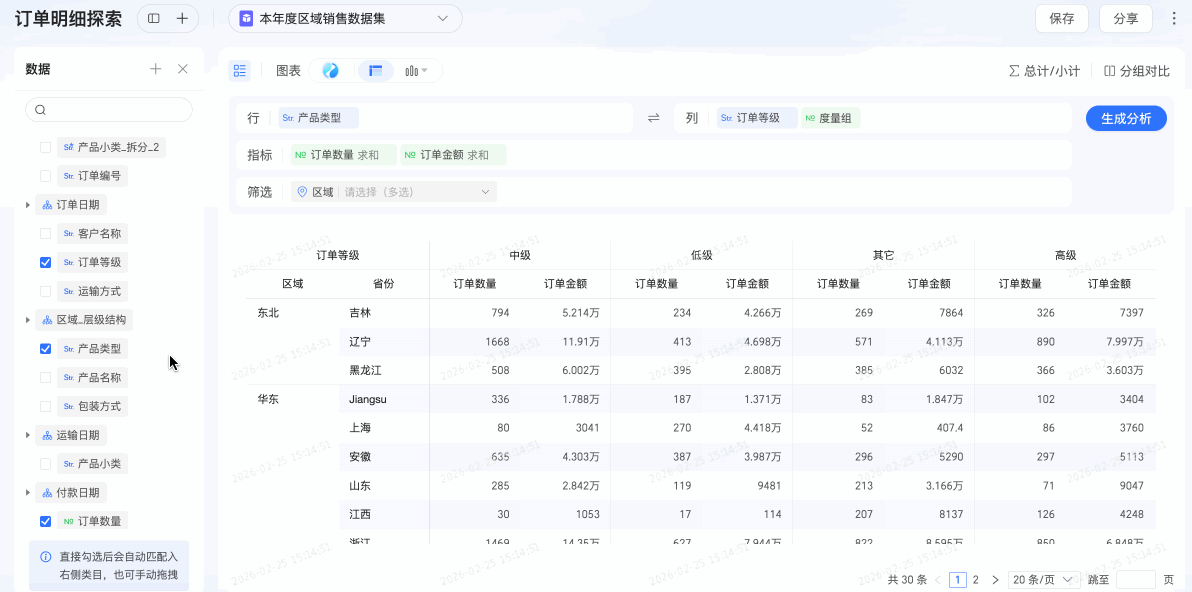Expand the 区域_层级结构 tree node
The image size is (1192, 592).
click(28, 320)
